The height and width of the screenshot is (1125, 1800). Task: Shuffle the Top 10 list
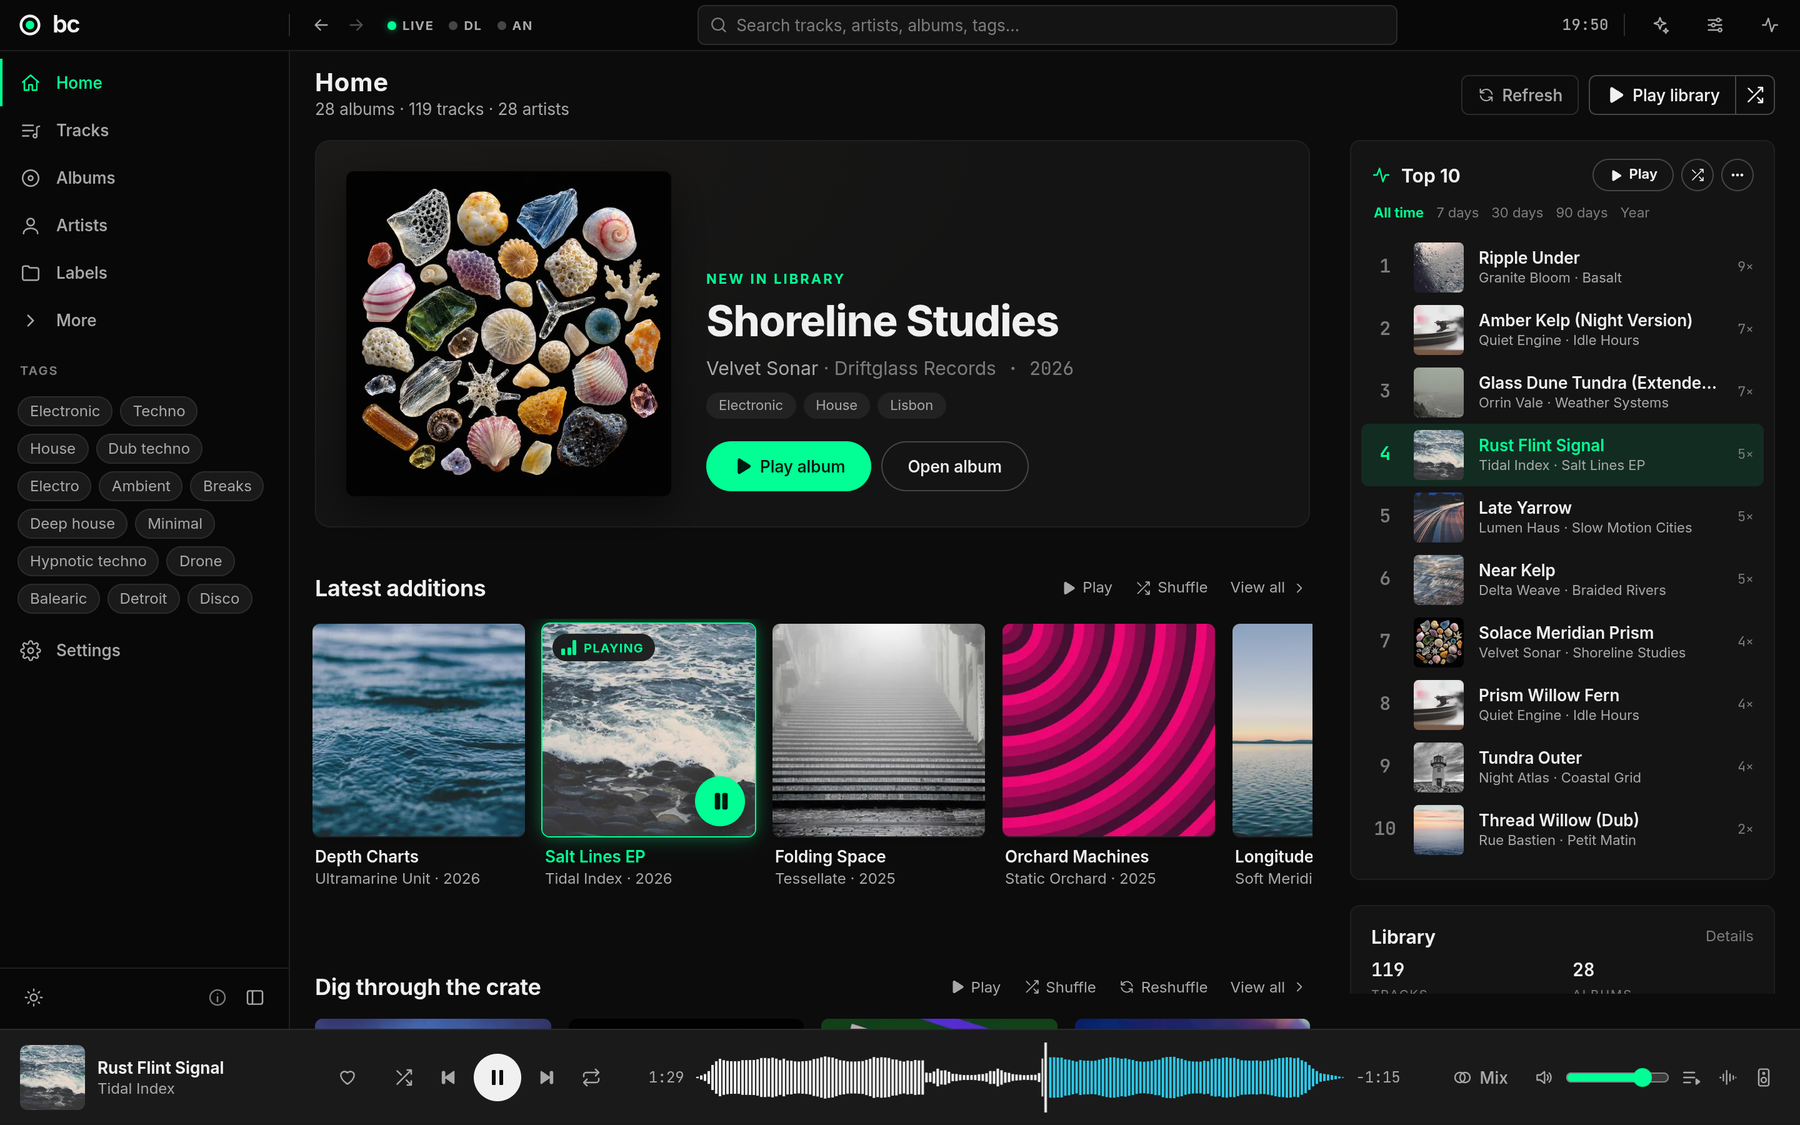click(1697, 175)
